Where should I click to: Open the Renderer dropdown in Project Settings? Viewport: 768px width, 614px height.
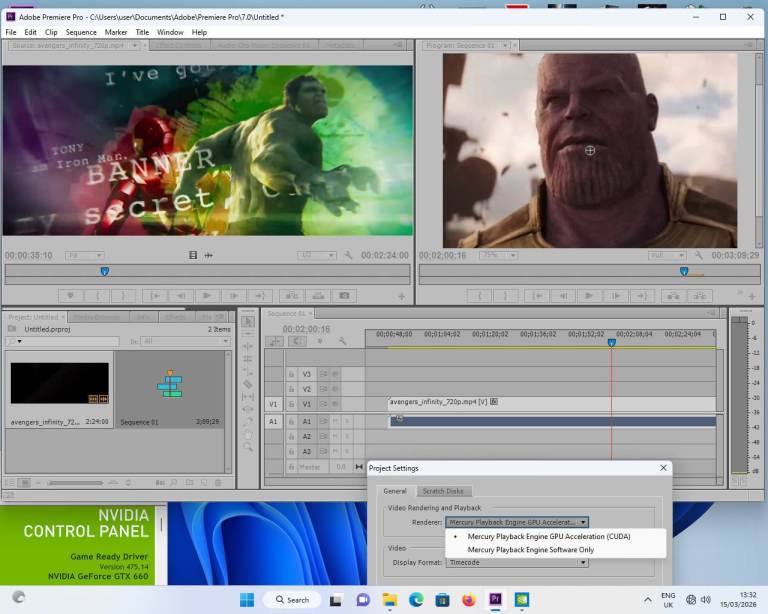coord(517,522)
